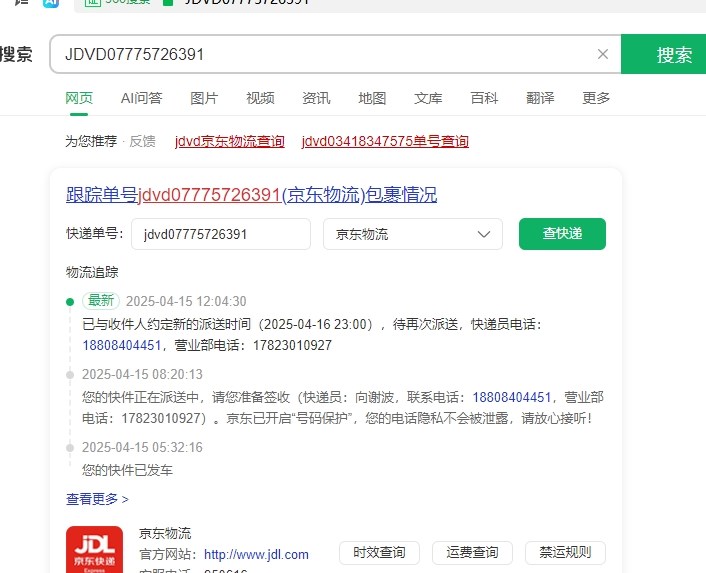Expand the 更多 menu tab
Image resolution: width=706 pixels, height=573 pixels.
click(x=596, y=98)
